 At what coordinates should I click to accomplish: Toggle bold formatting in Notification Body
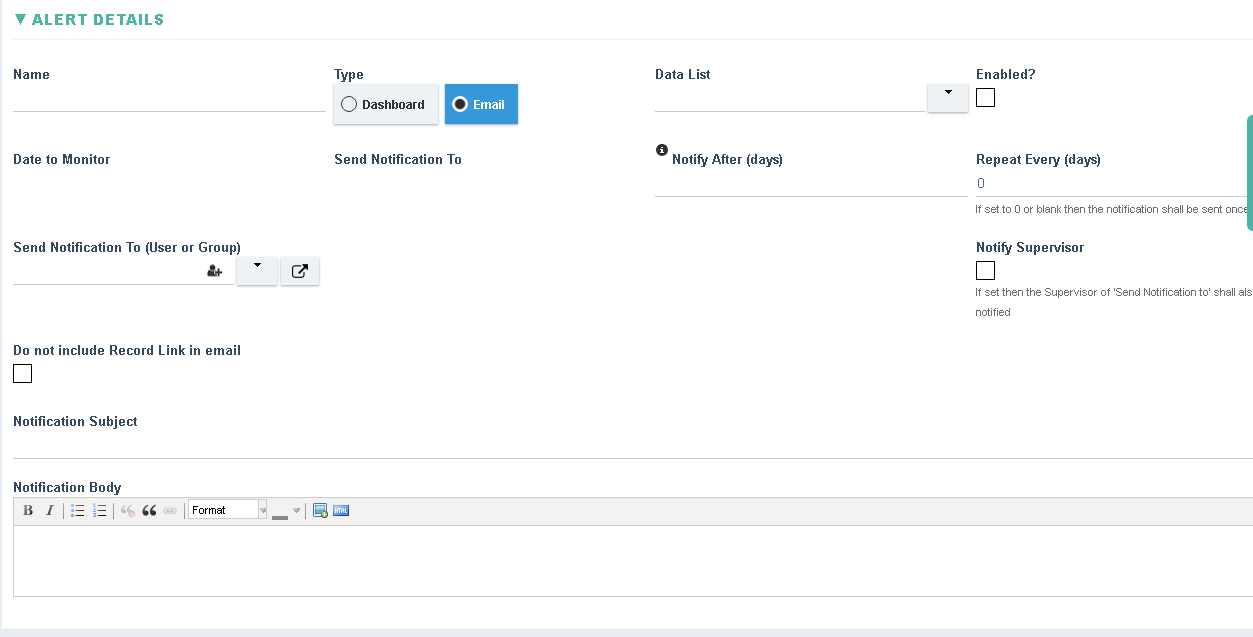pyautogui.click(x=28, y=511)
